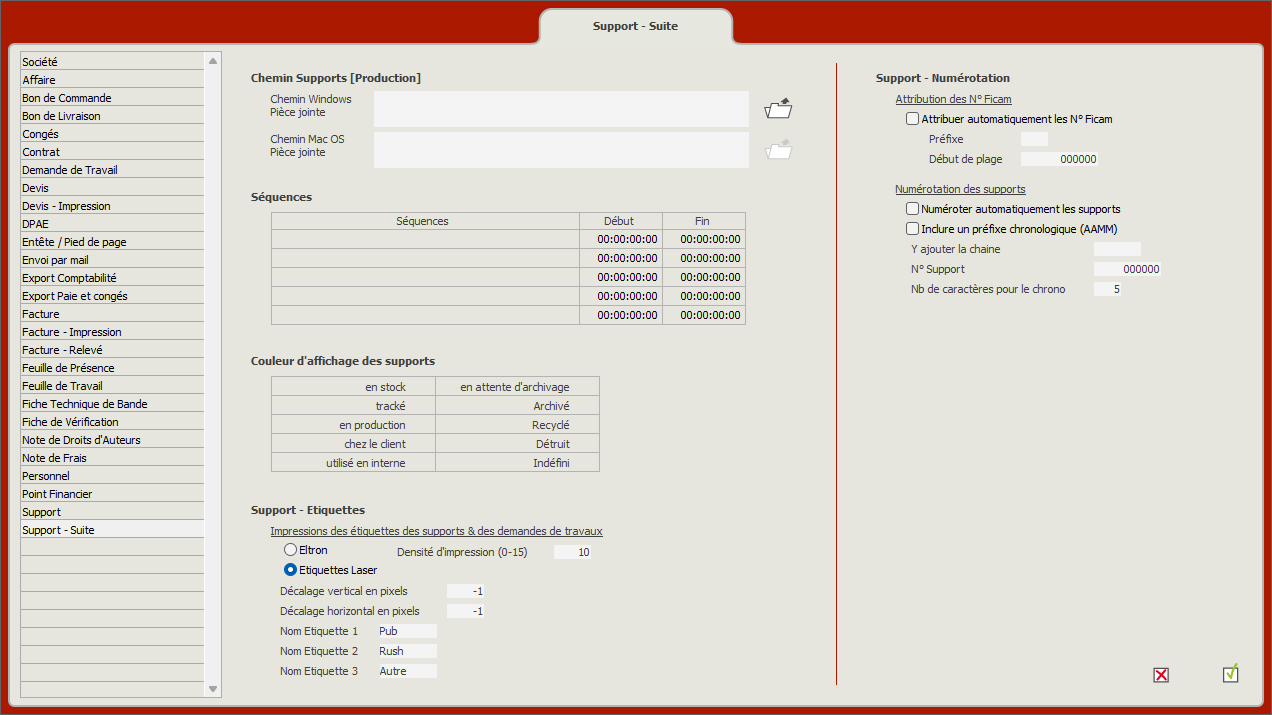Click the Y ajouter la chaine field

[x=1117, y=249]
